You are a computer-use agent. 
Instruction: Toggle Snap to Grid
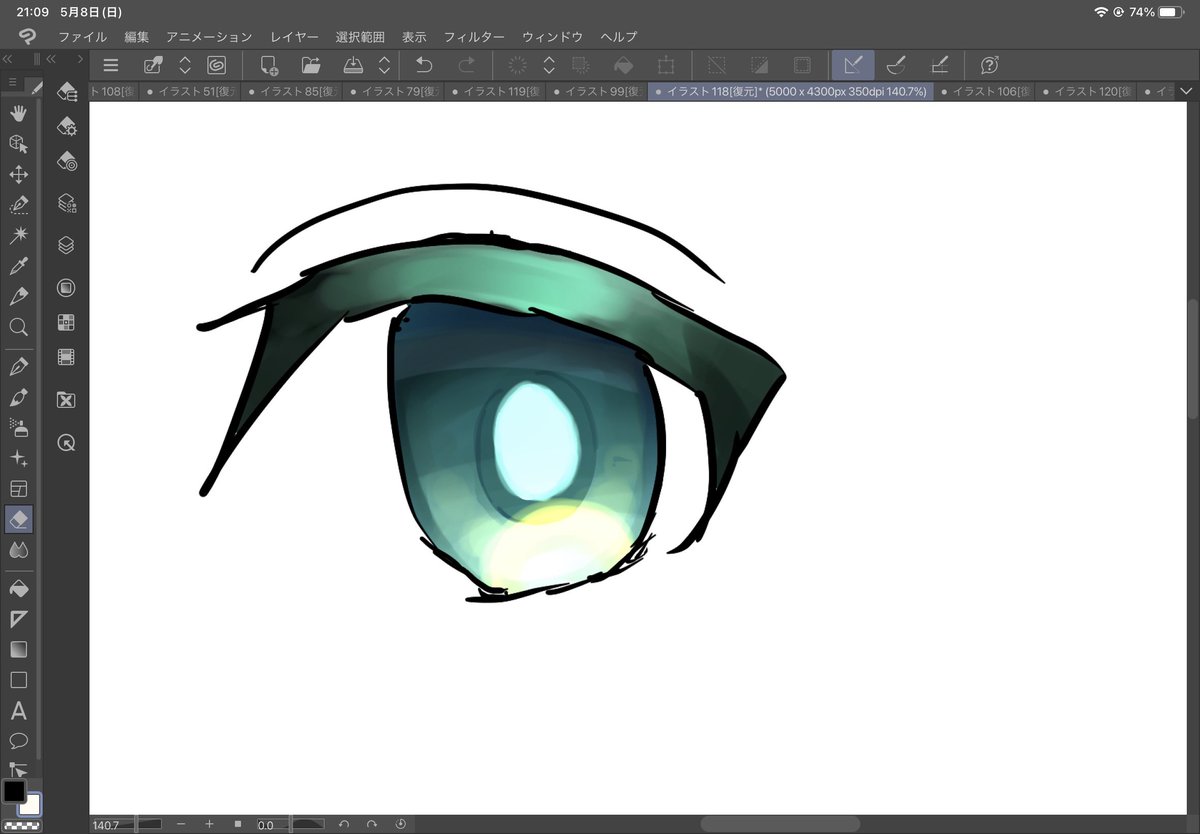click(x=939, y=65)
